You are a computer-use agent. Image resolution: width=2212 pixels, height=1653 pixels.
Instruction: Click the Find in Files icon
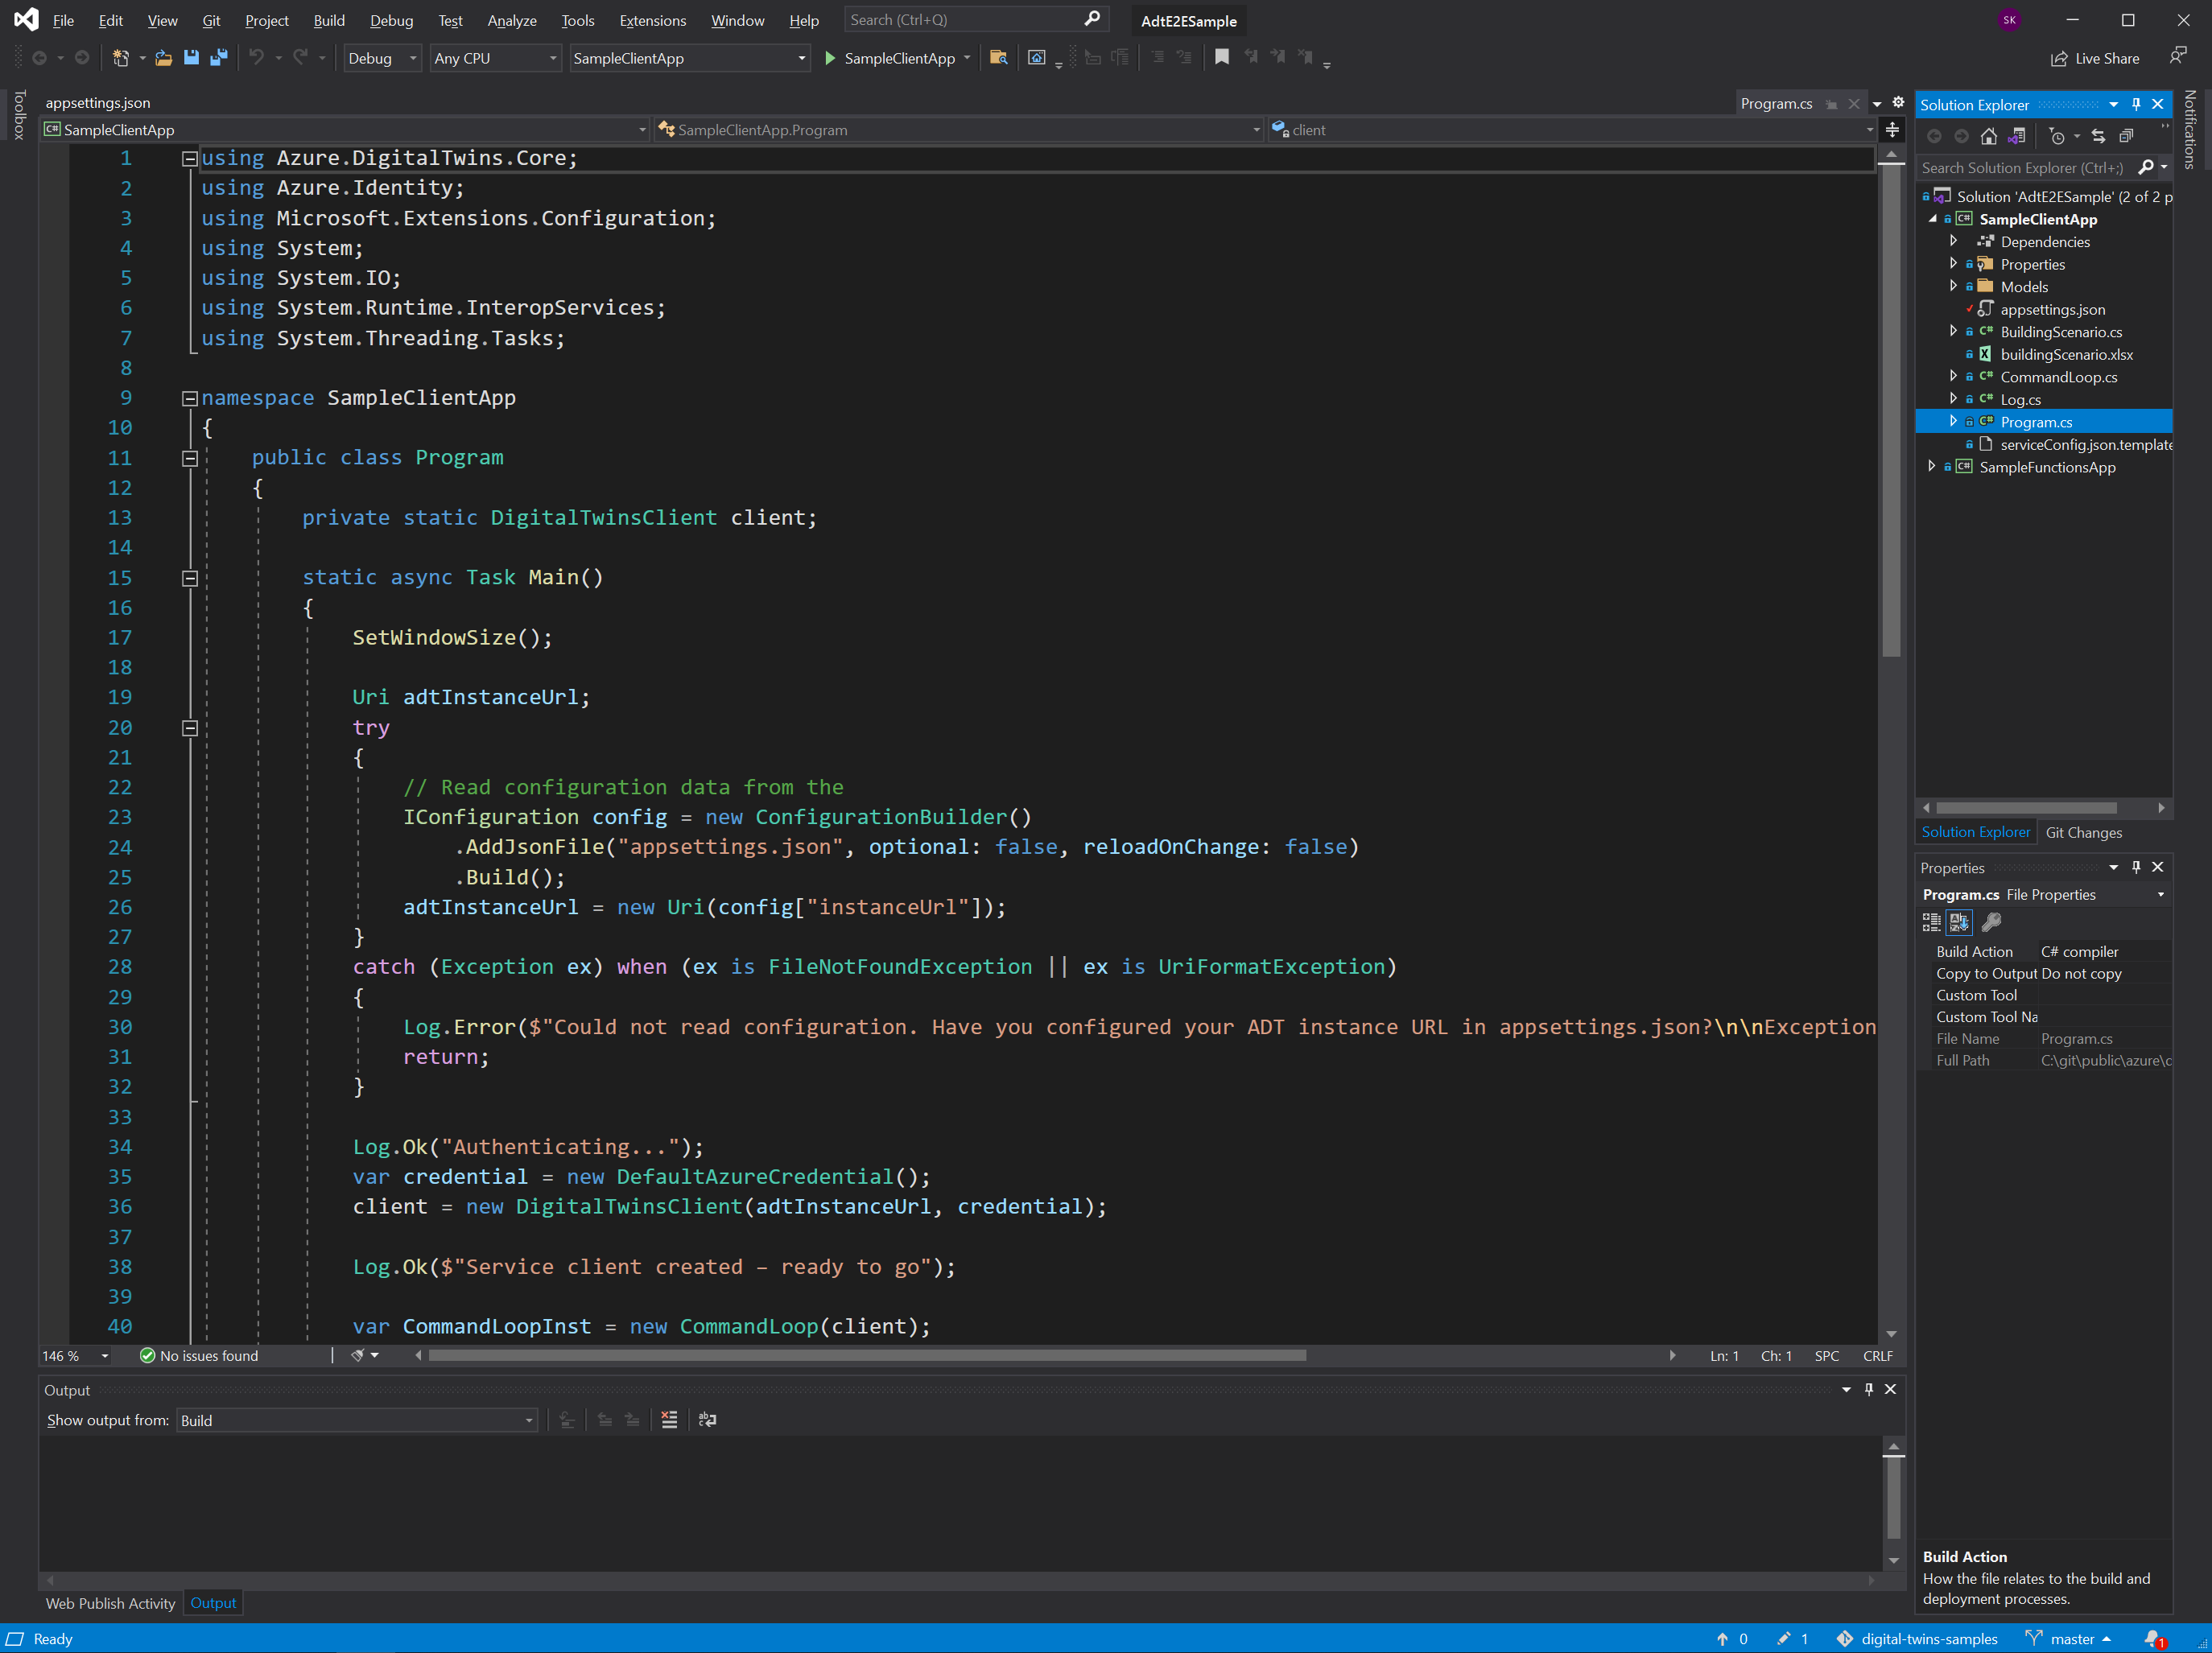click(x=997, y=58)
